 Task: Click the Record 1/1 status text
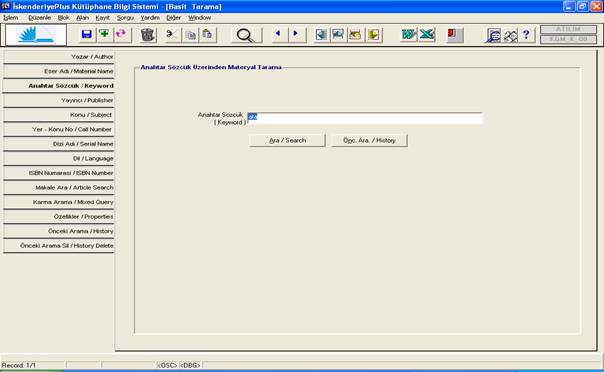[x=18, y=365]
